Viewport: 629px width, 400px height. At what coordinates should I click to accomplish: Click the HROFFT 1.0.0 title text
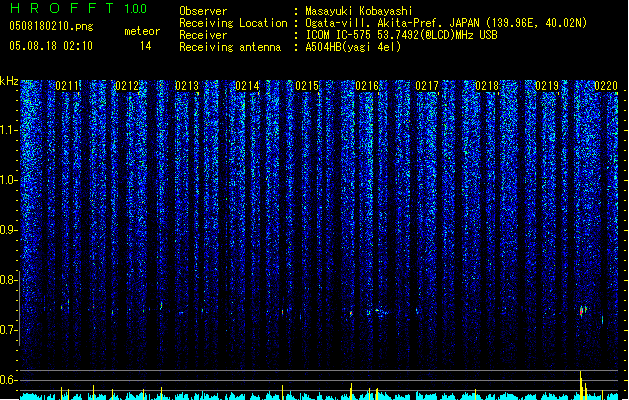pos(79,8)
